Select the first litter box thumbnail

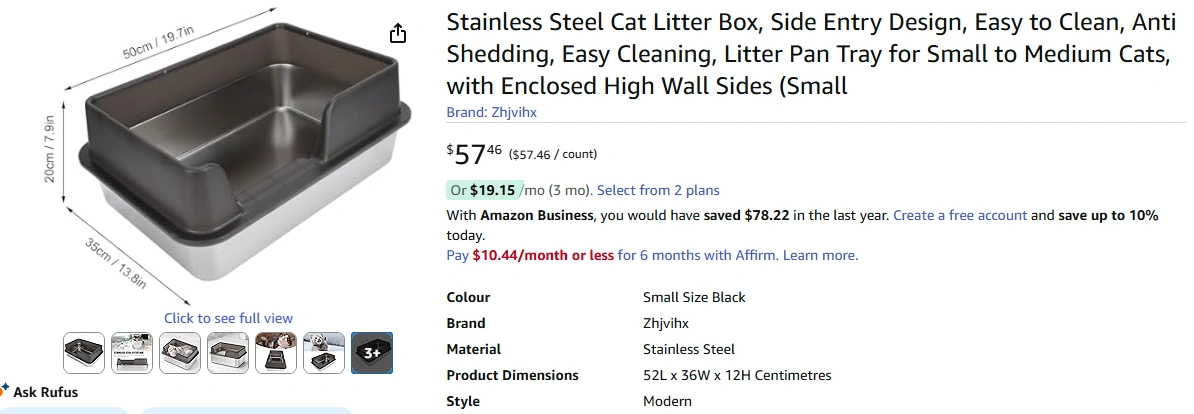[84, 352]
